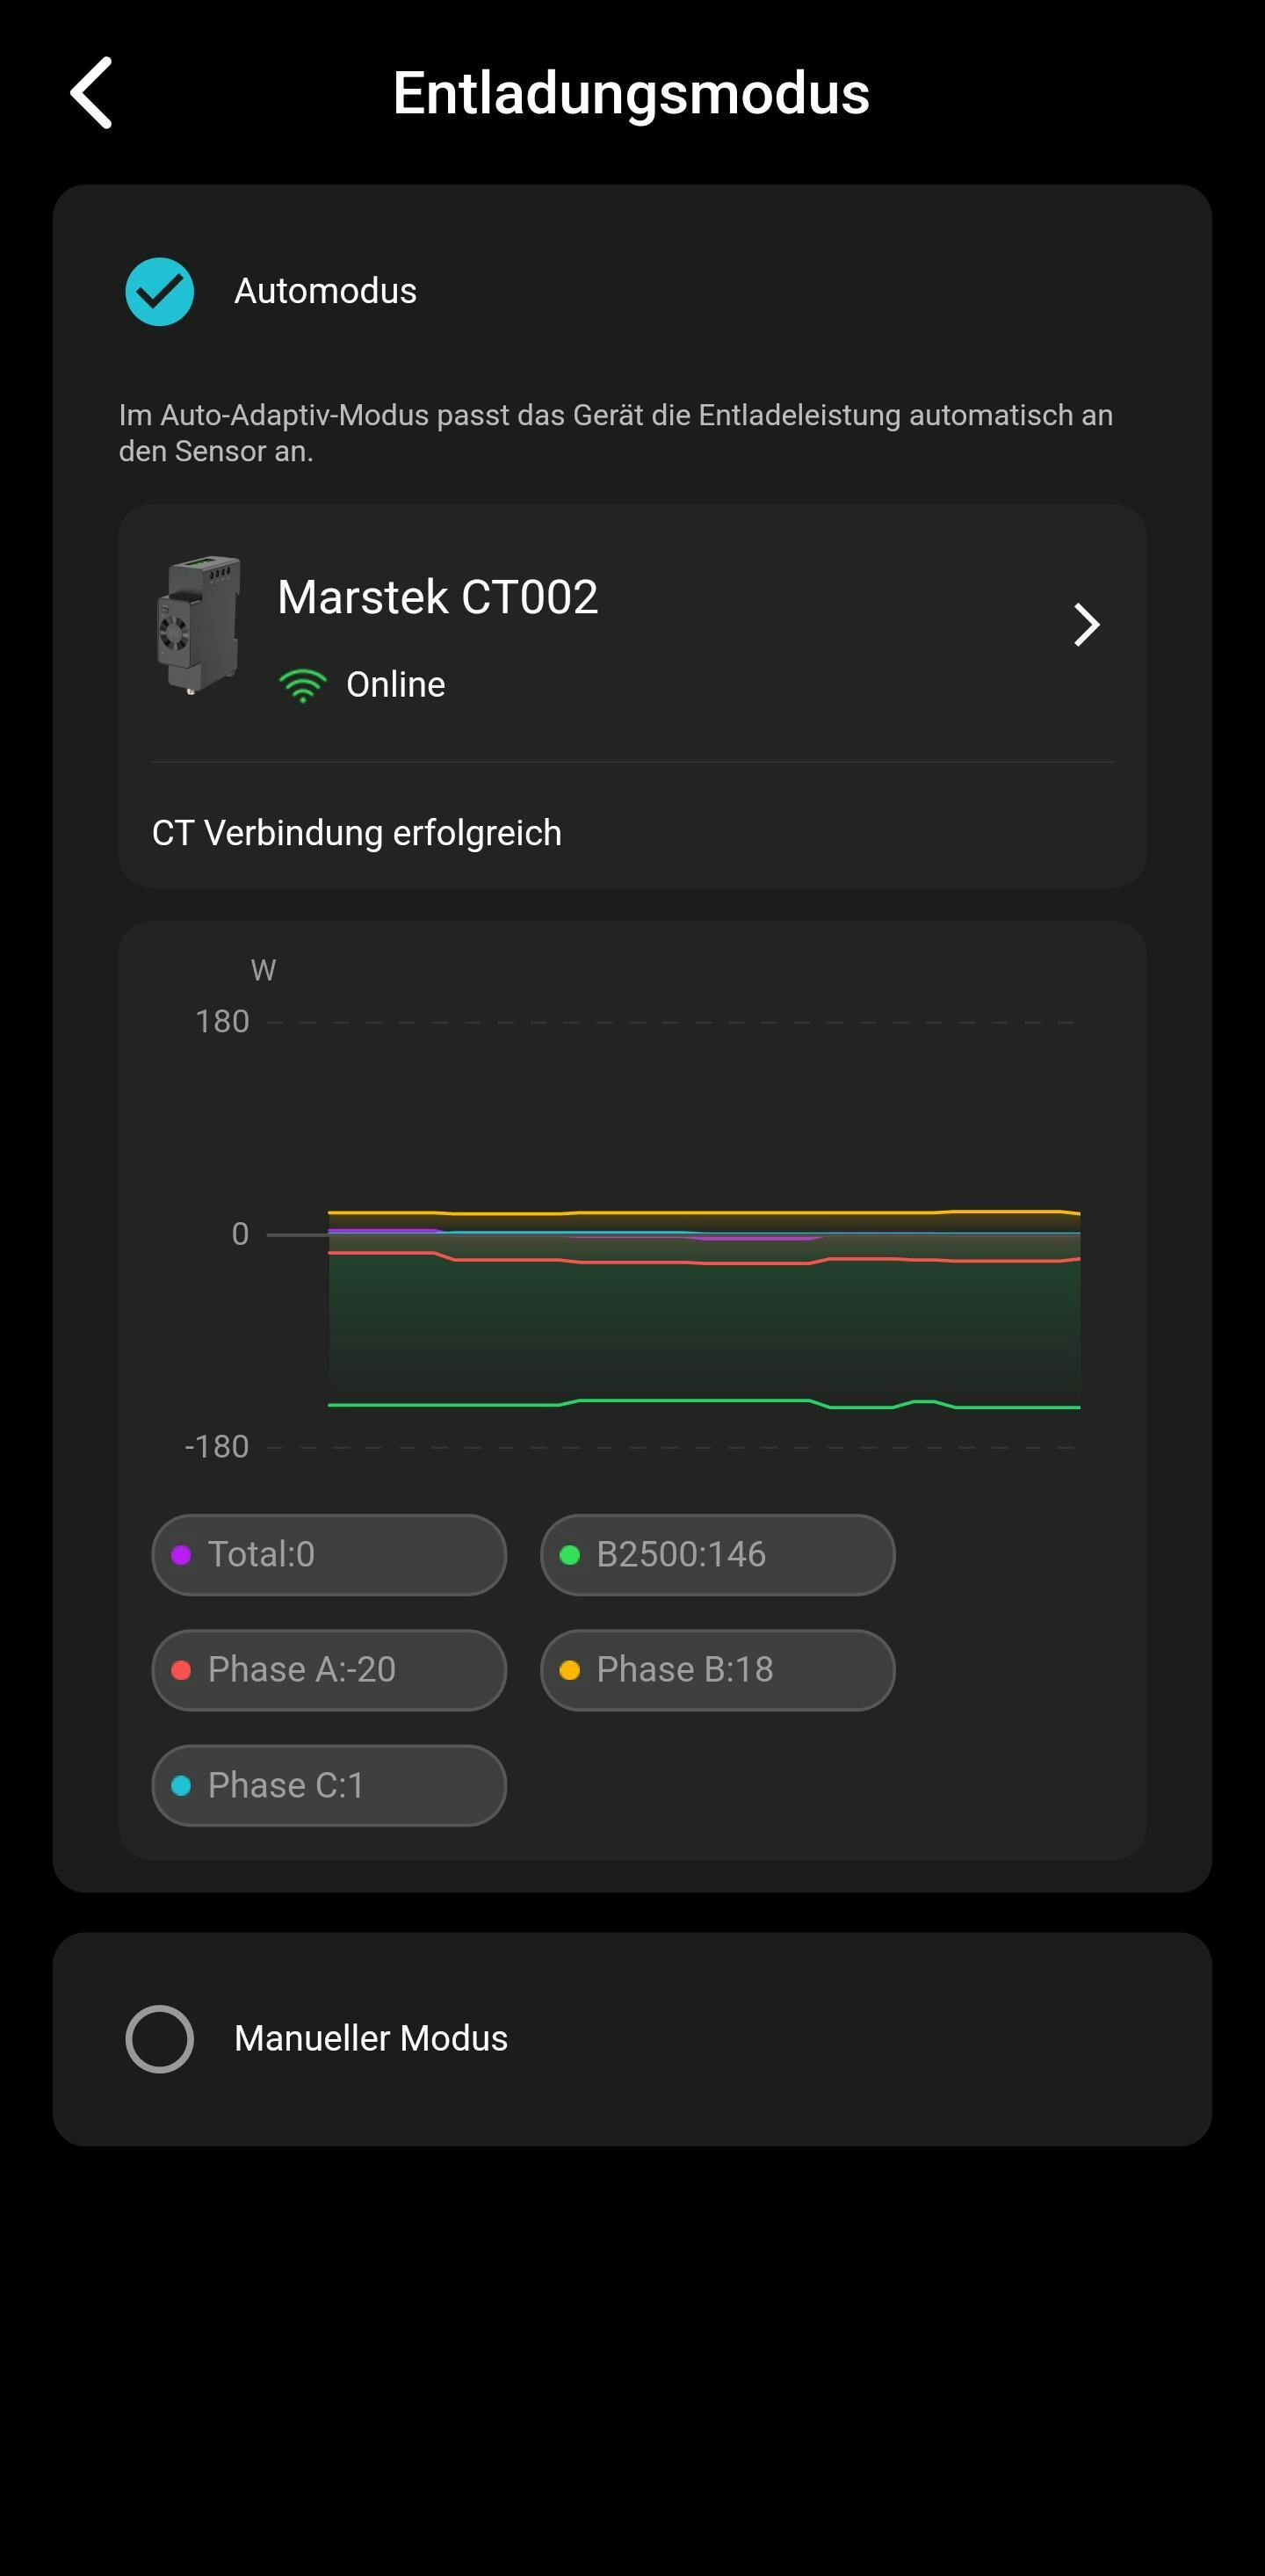Click the green B2500 color dot
The width and height of the screenshot is (1265, 2576).
(570, 1555)
